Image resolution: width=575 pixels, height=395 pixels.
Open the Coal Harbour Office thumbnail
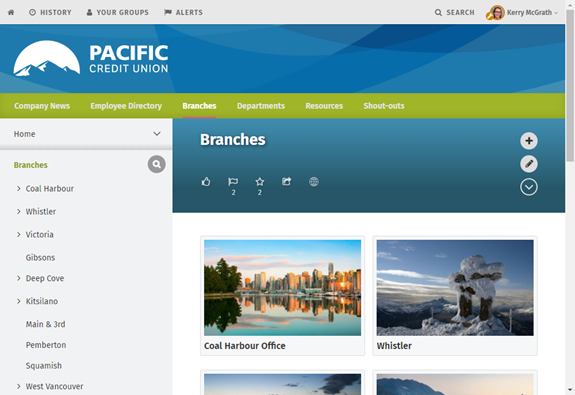[x=282, y=288]
